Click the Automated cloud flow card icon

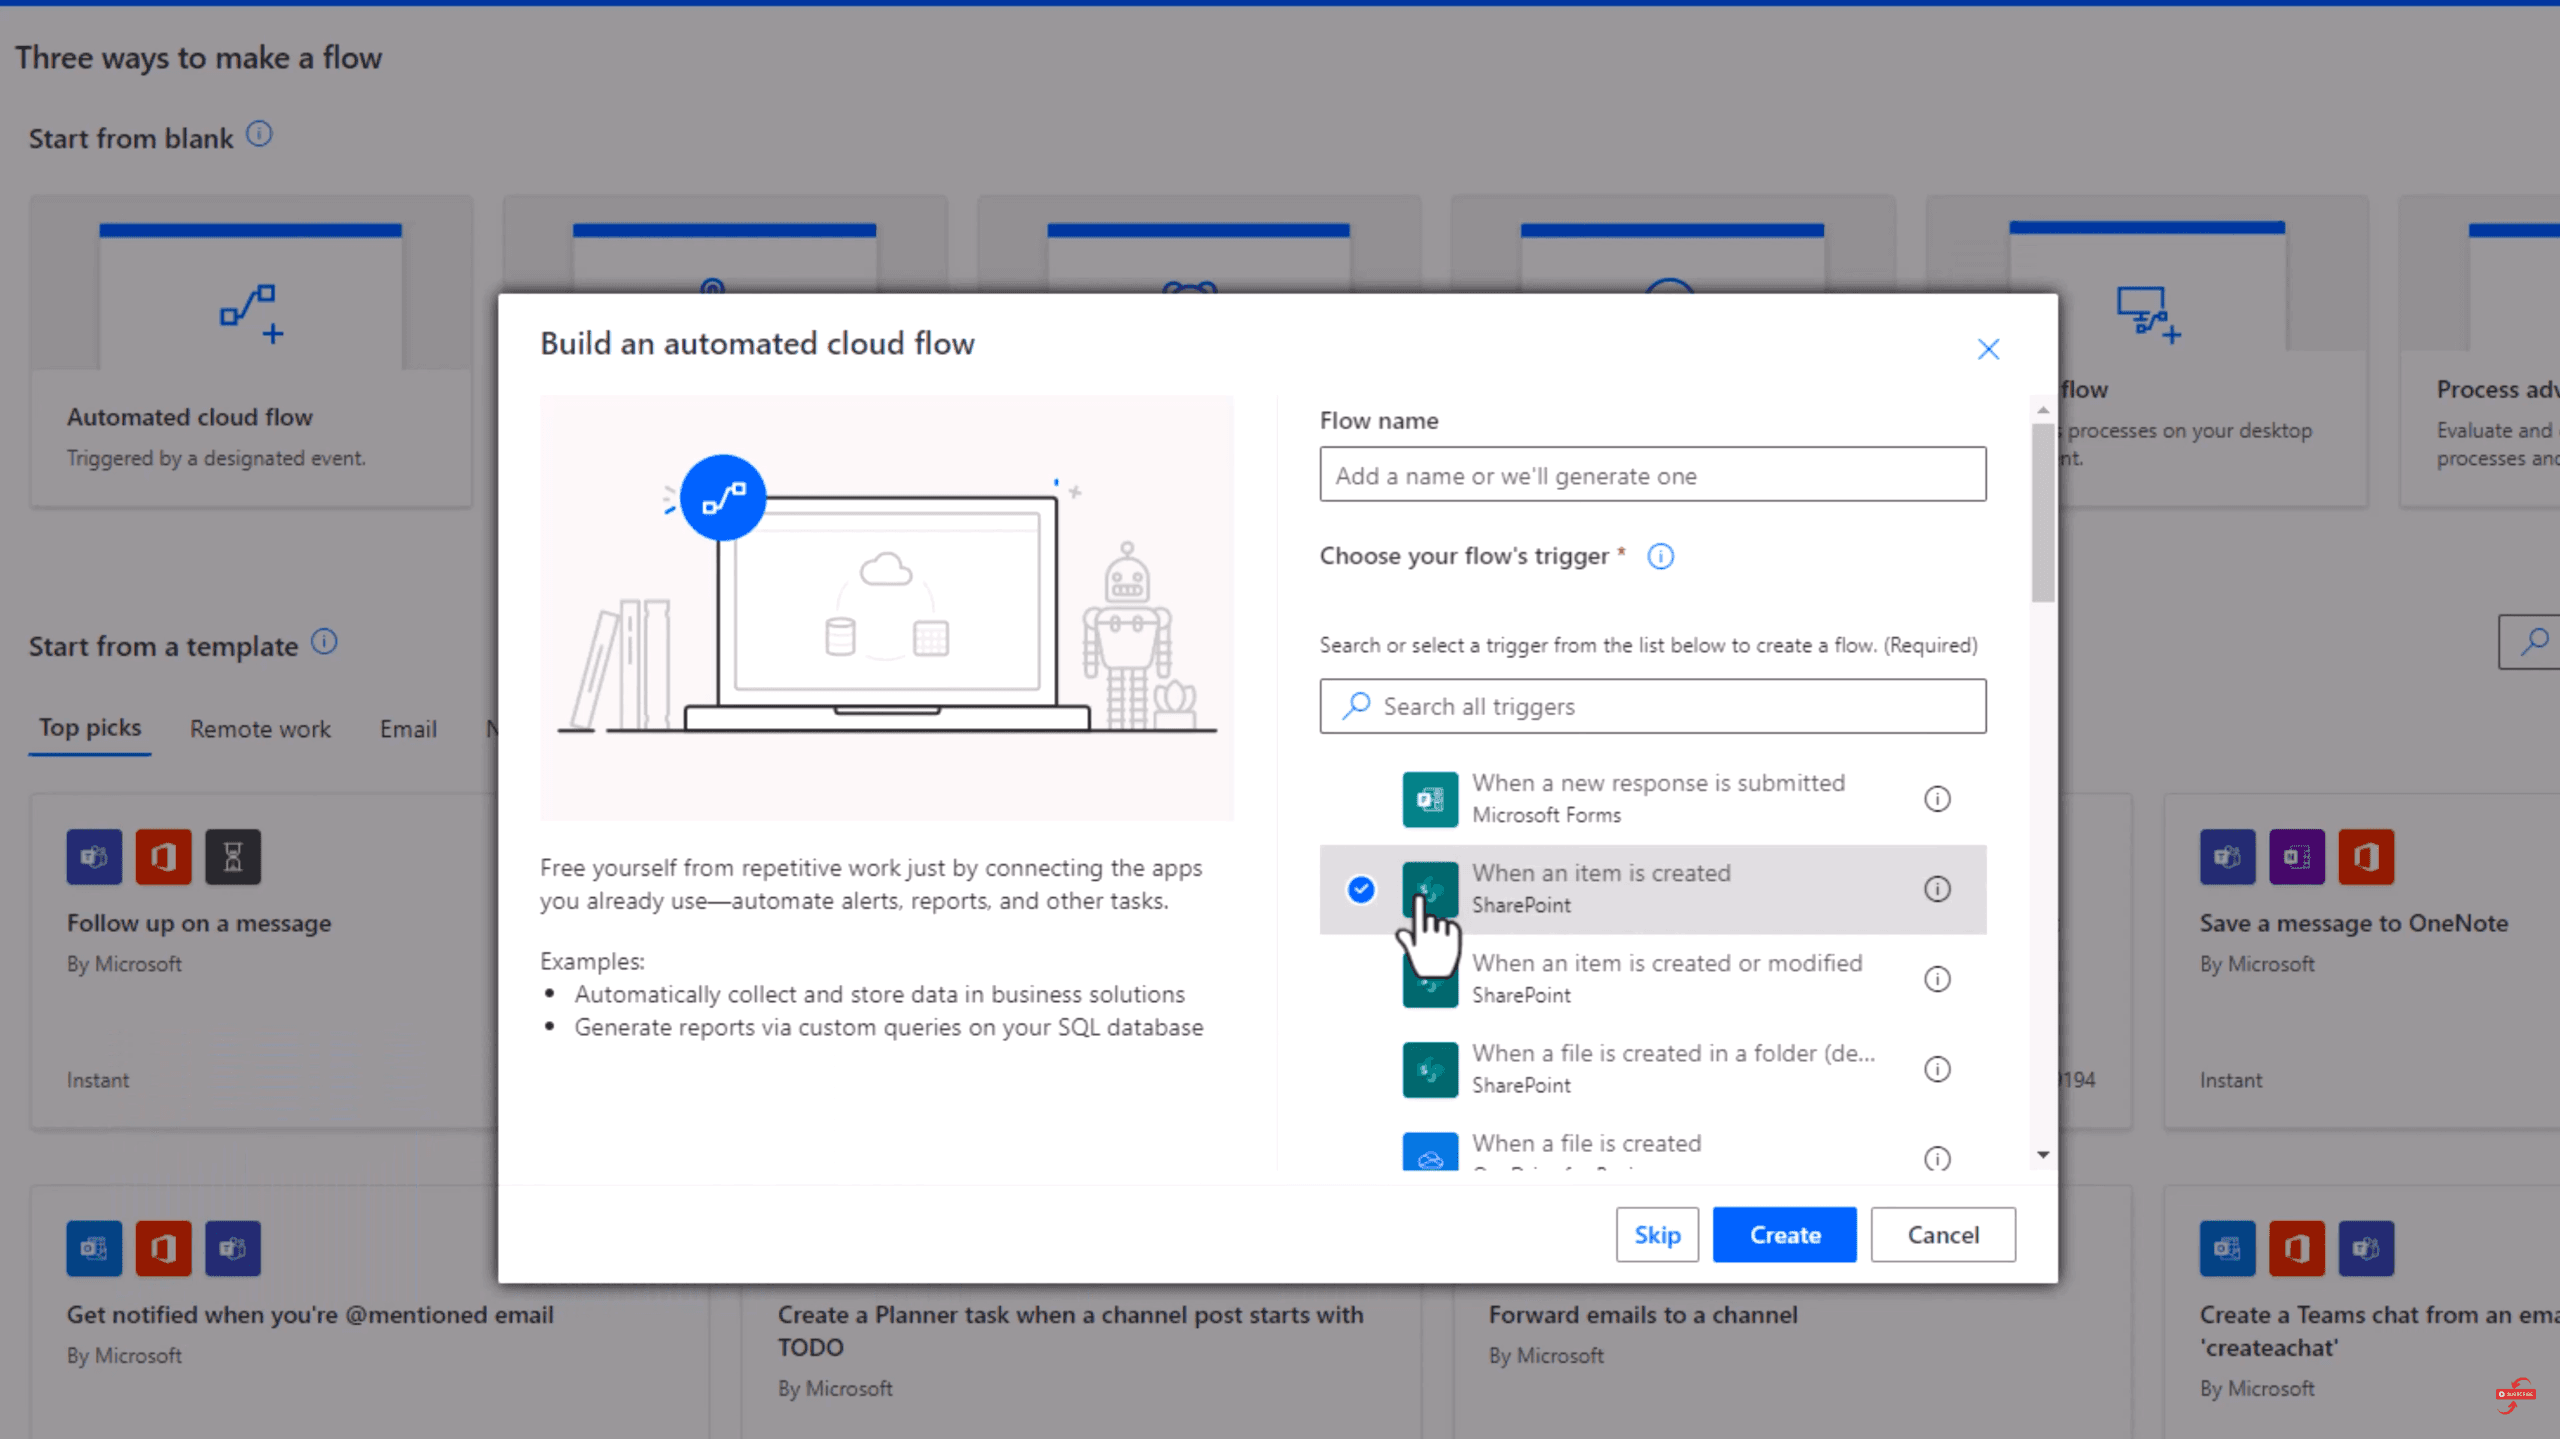click(251, 313)
